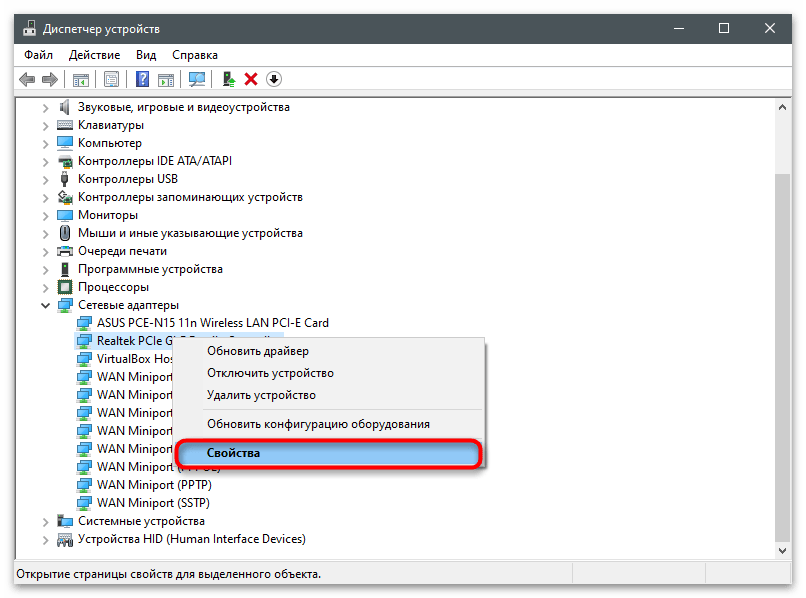Scan for hardware changes monitor icon

(197, 79)
